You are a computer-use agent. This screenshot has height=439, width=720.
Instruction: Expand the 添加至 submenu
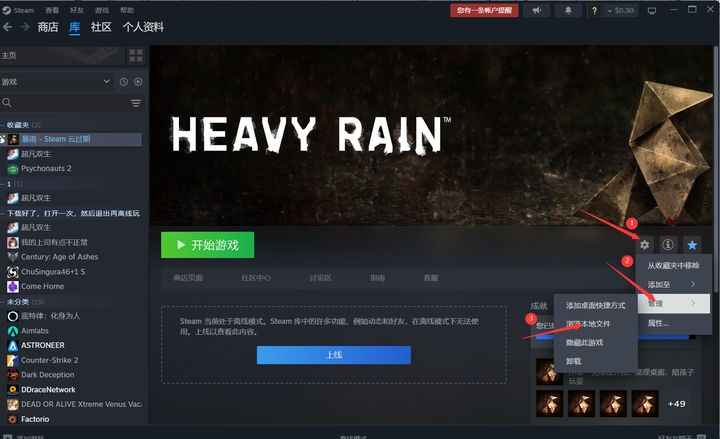tap(674, 285)
